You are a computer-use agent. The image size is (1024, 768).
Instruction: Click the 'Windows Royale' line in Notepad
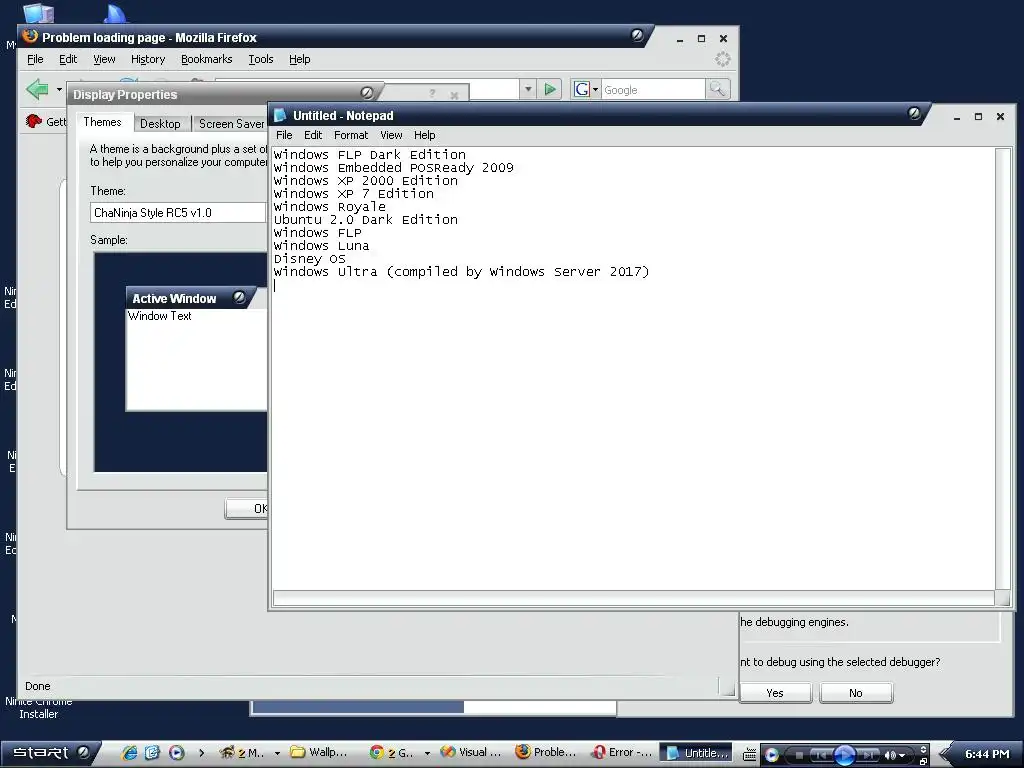(x=330, y=207)
